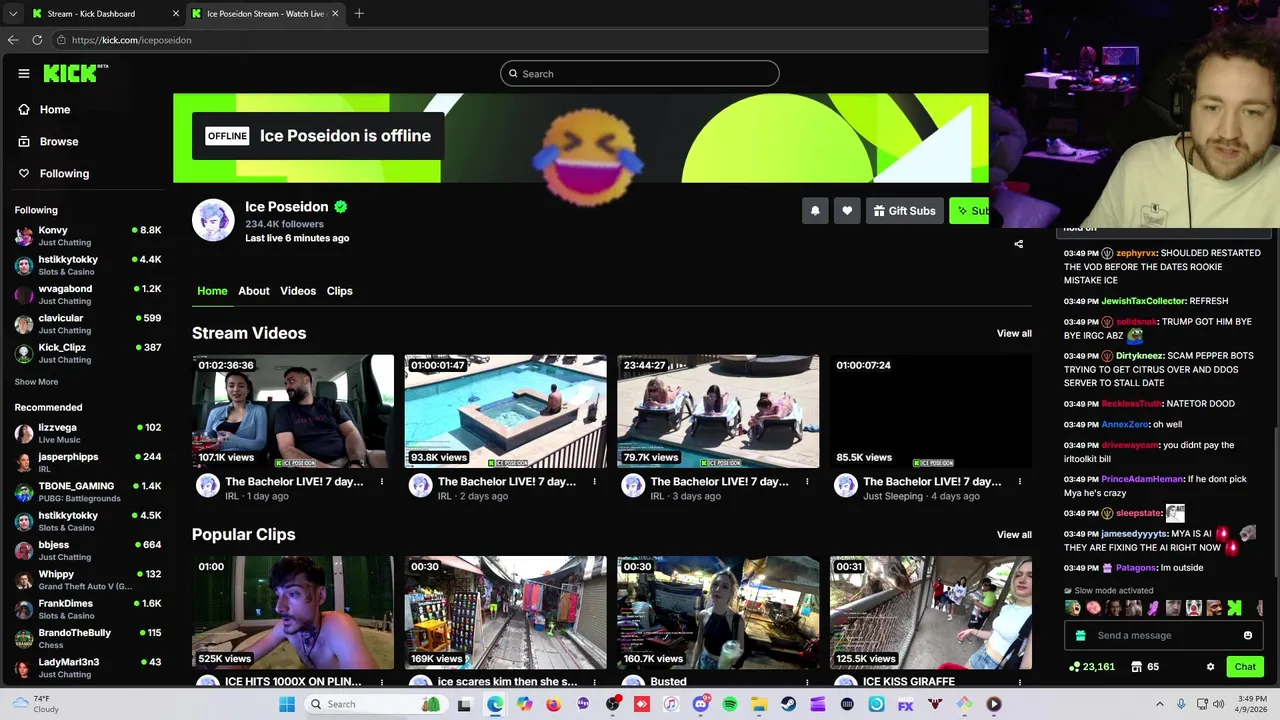Expand Following list with Show More

tap(36, 382)
